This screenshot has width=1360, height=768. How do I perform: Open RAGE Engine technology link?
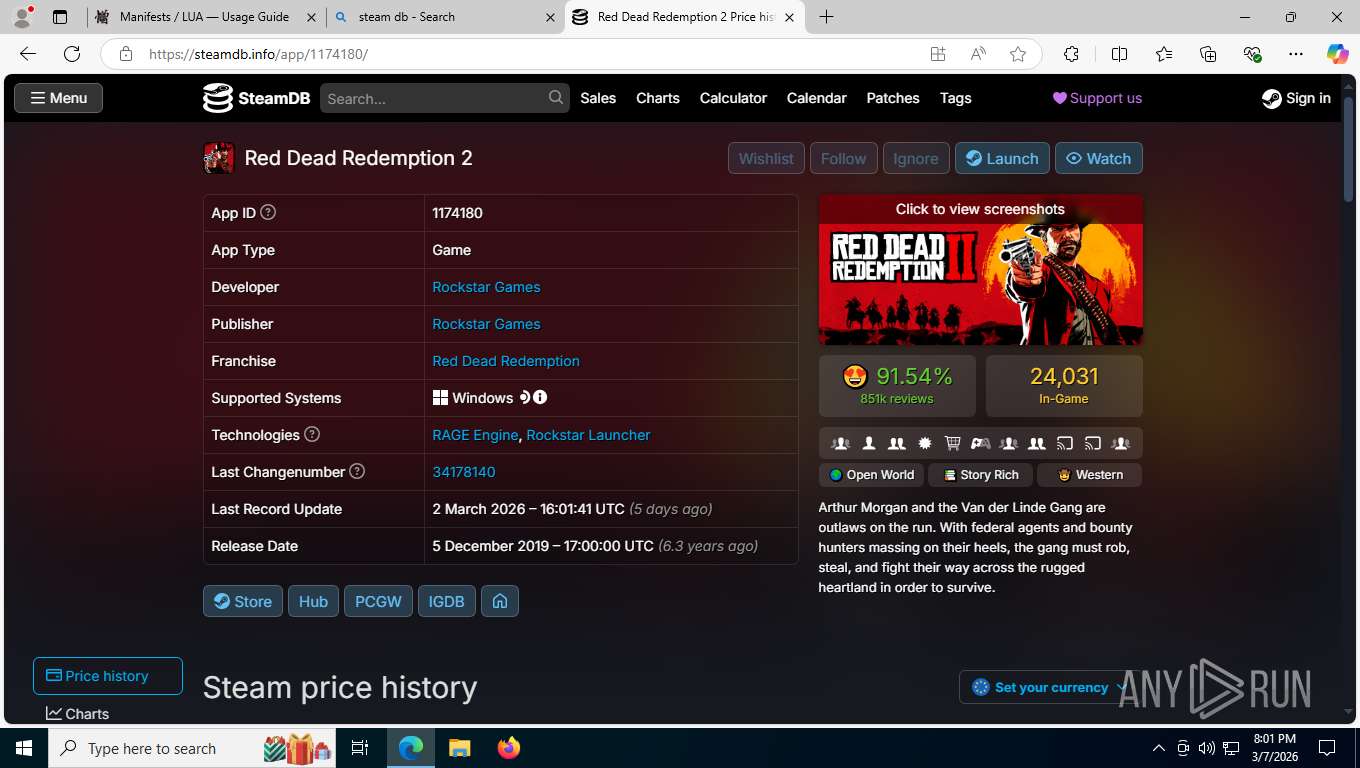coord(475,435)
